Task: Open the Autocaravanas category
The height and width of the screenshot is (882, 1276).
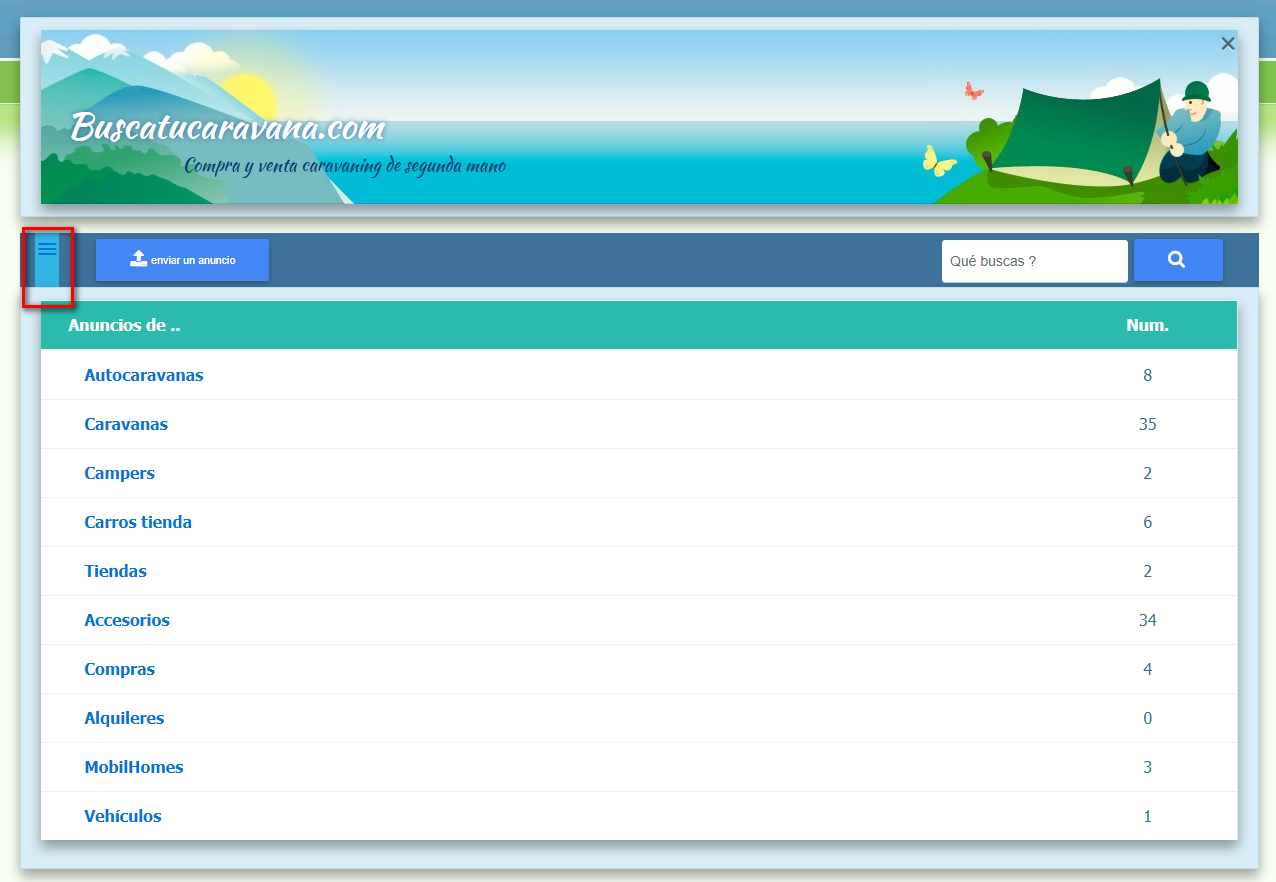Action: click(144, 375)
